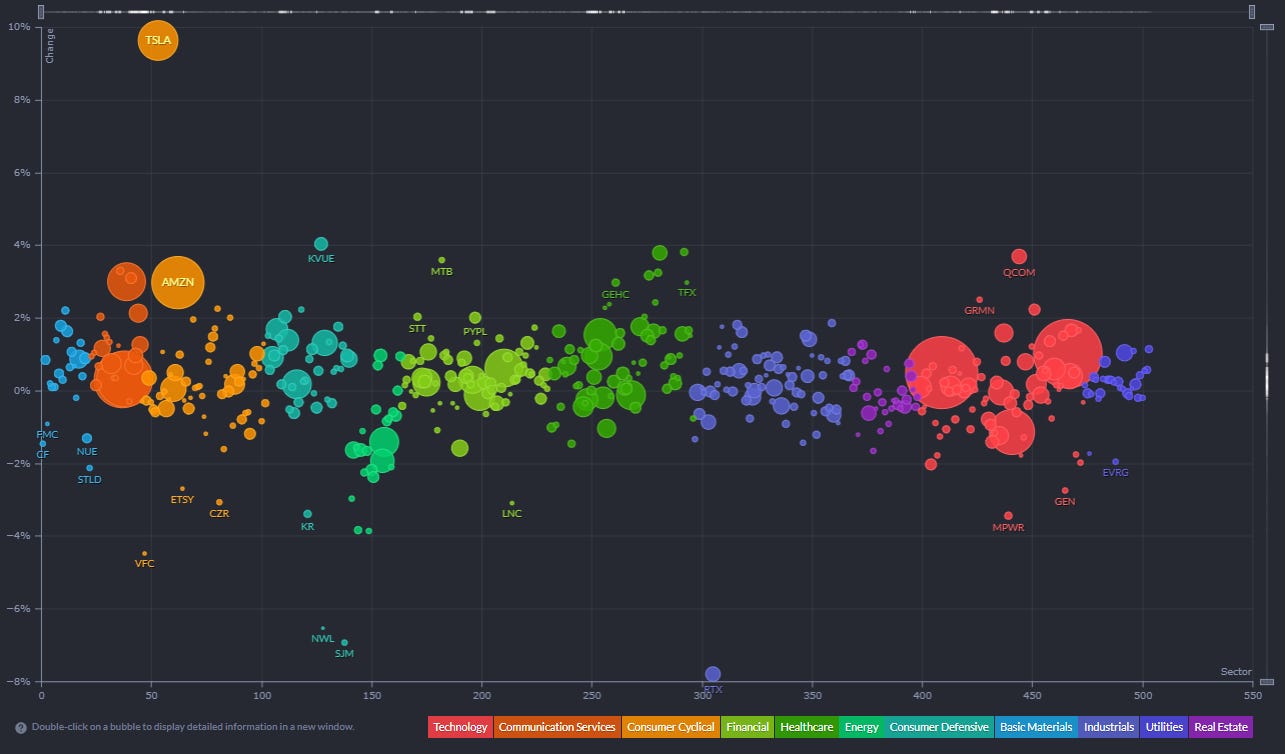Toggle Communication Services sector in legend
This screenshot has height=754, width=1285.
[x=557, y=727]
